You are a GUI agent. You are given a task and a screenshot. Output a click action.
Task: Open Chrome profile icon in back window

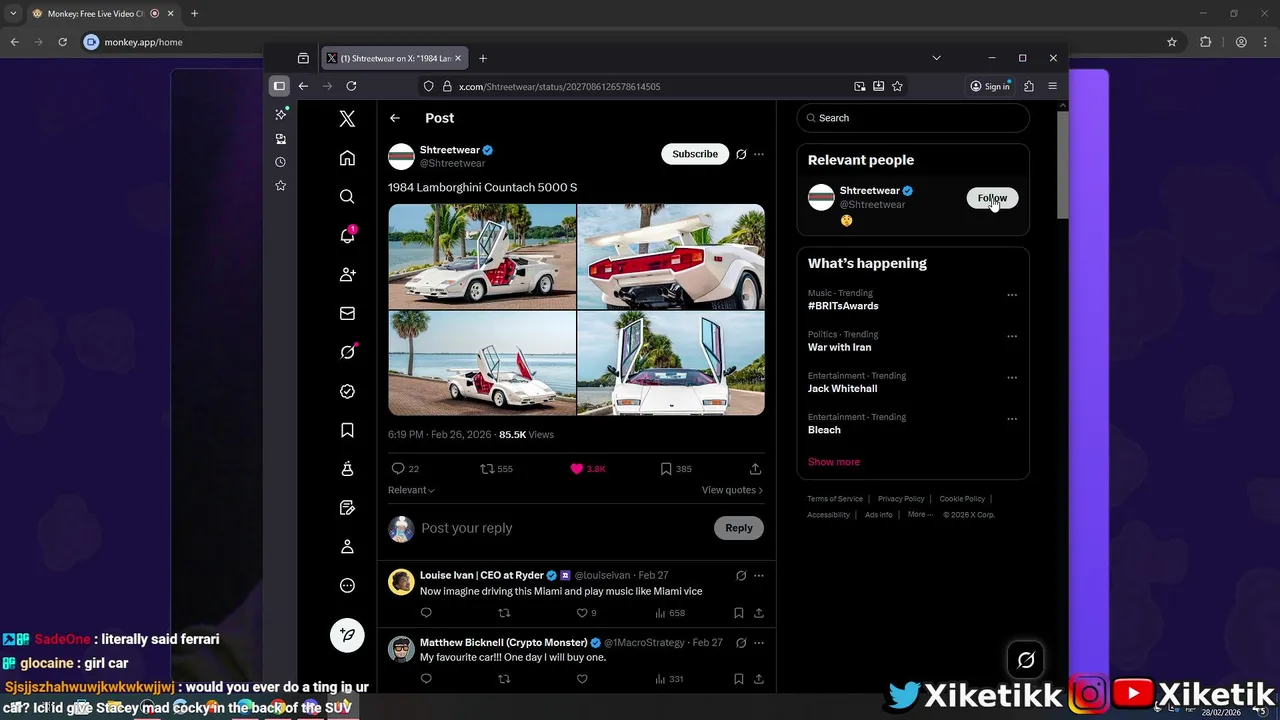coord(1241,42)
